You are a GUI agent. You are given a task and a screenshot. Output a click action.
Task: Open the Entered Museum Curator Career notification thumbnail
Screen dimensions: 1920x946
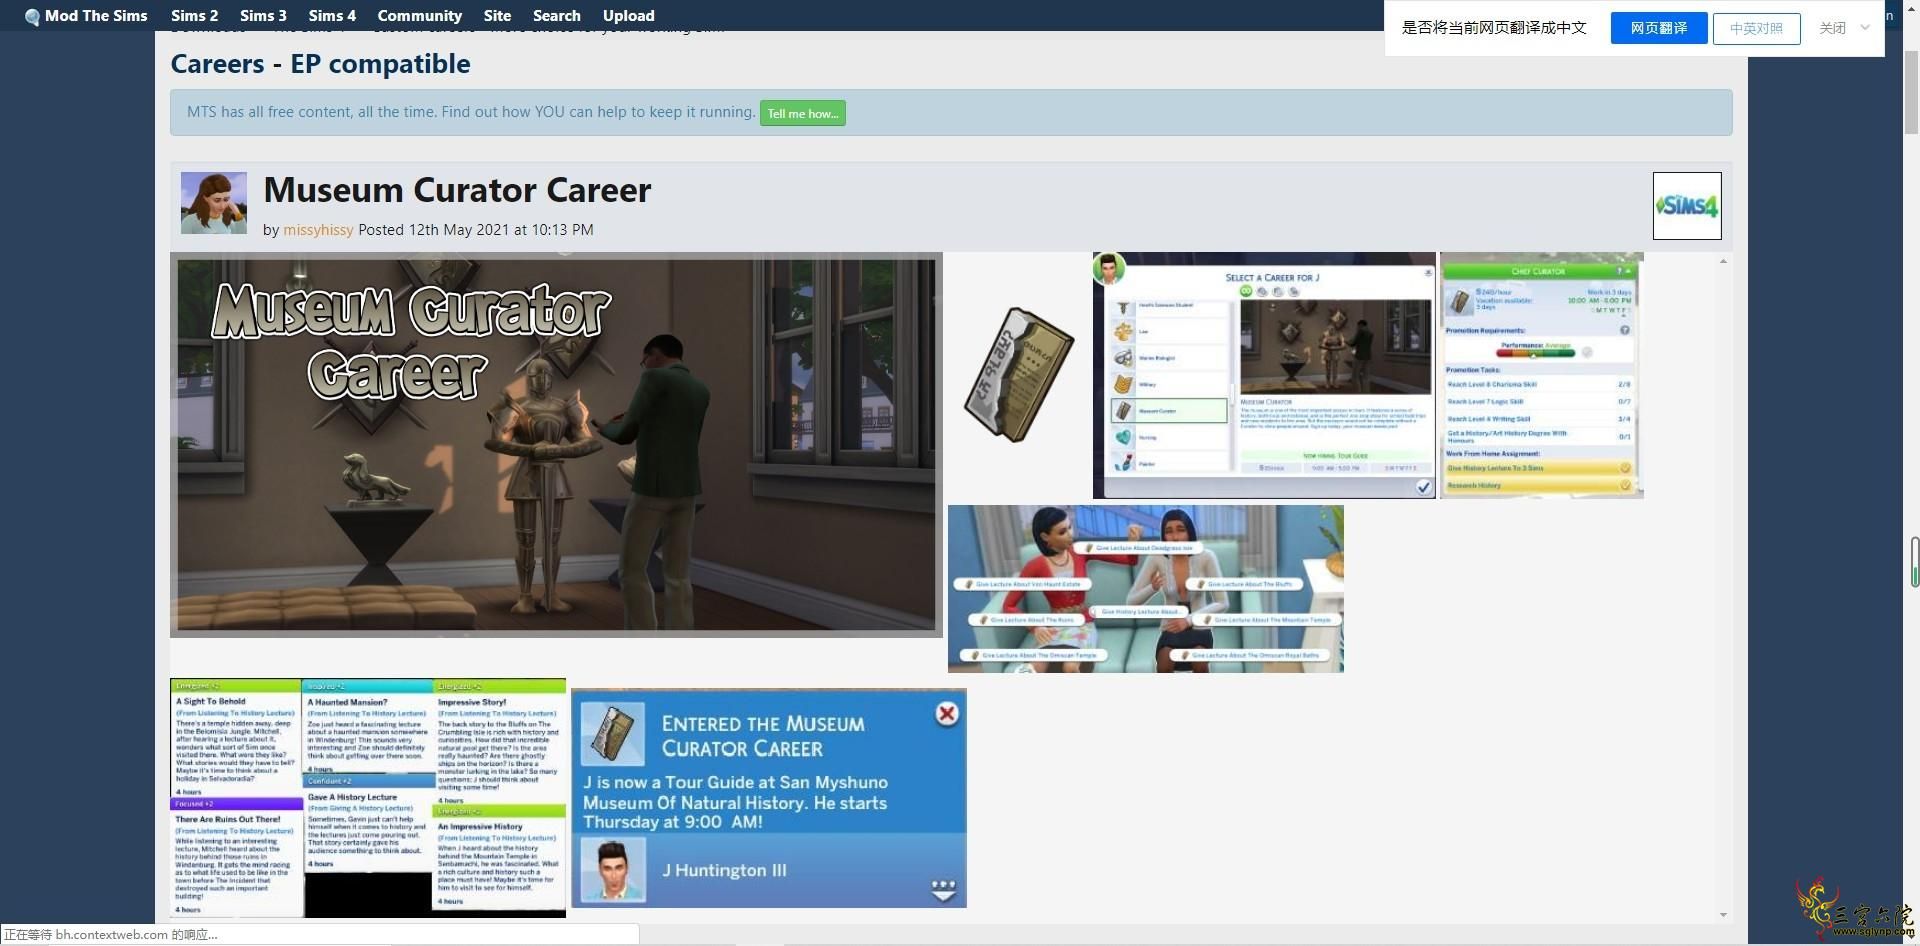click(768, 798)
